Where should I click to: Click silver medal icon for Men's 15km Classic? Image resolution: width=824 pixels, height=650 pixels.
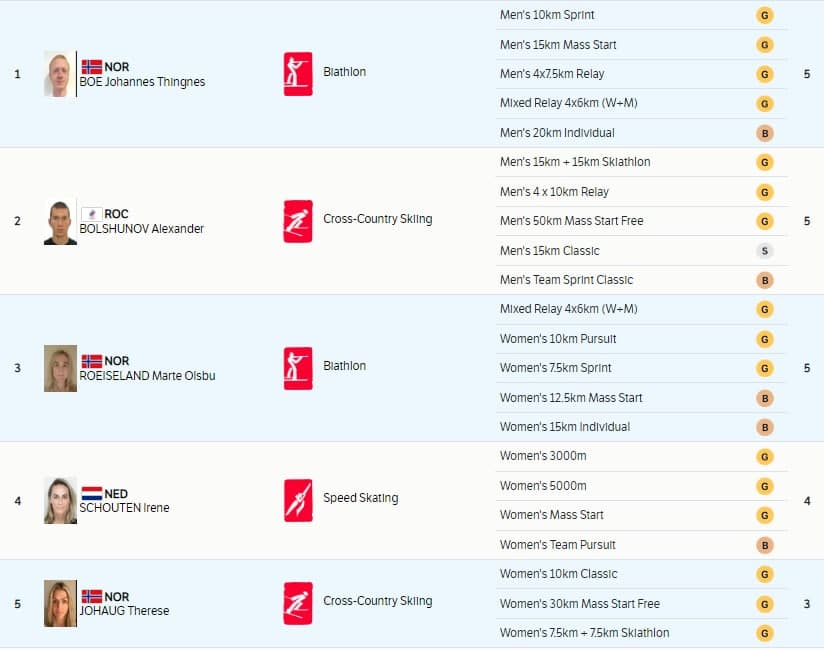(x=764, y=251)
